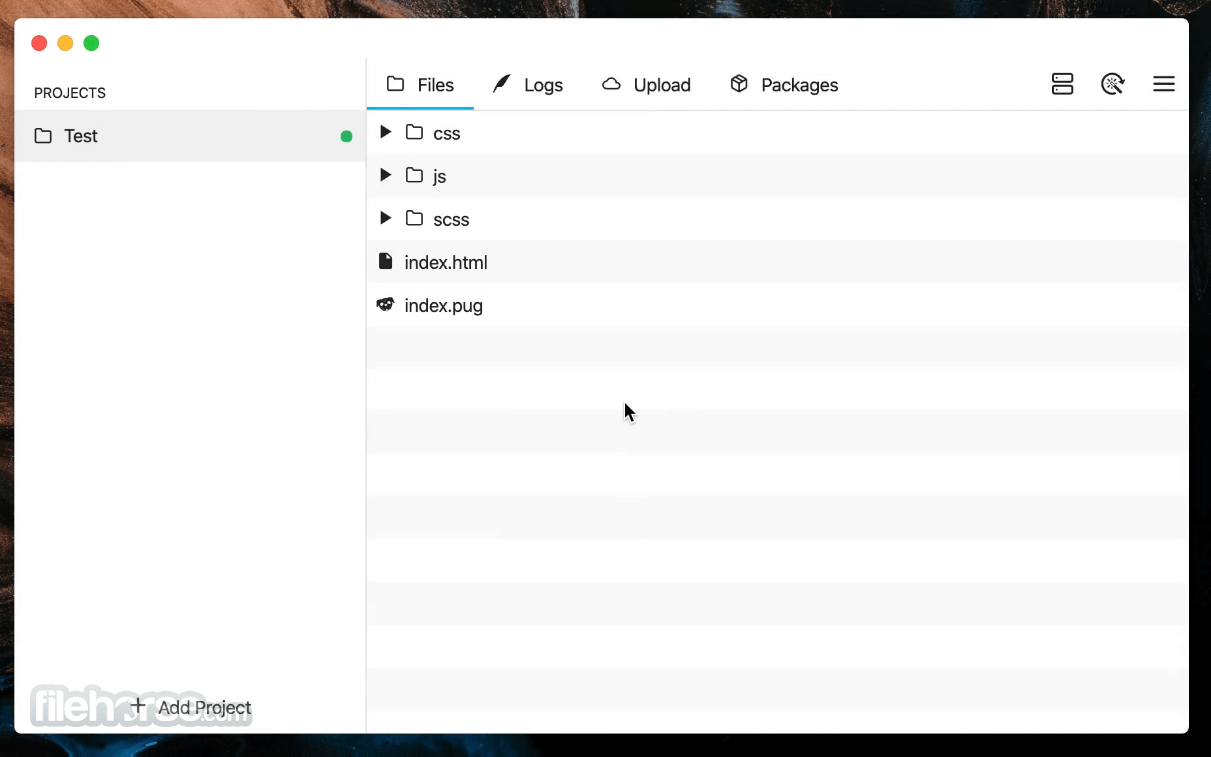The height and width of the screenshot is (757, 1211).
Task: Expand the css folder arrow
Action: [385, 132]
